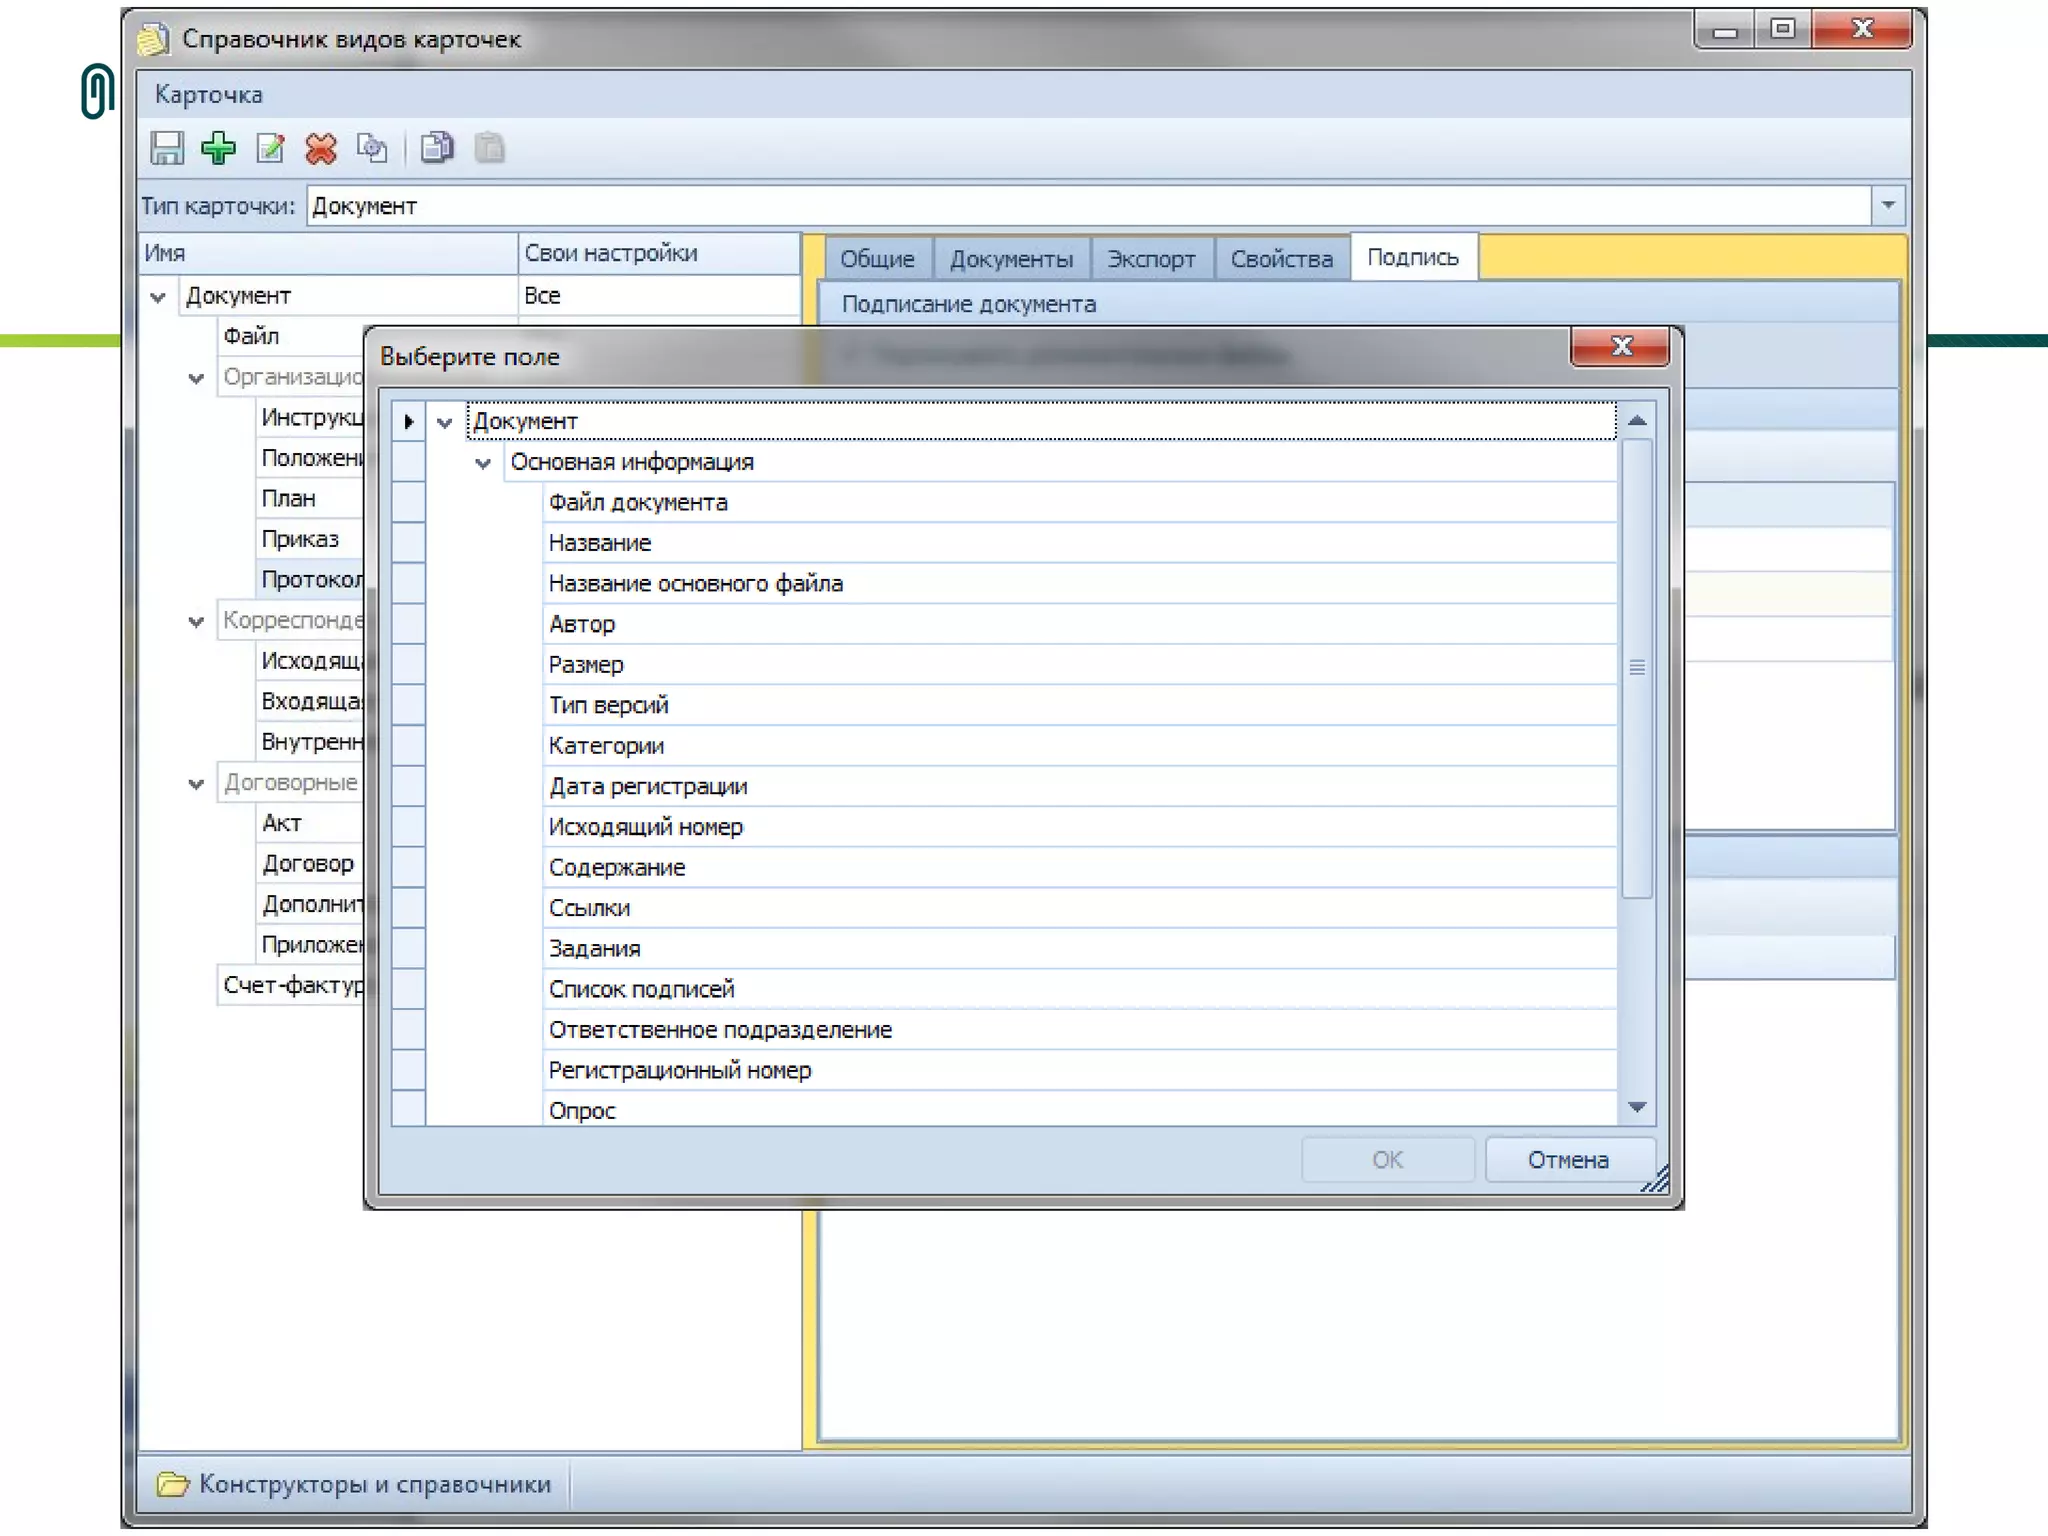The width and height of the screenshot is (2048, 1536).
Task: Collapse the Документ node in dialog
Action: [x=445, y=423]
